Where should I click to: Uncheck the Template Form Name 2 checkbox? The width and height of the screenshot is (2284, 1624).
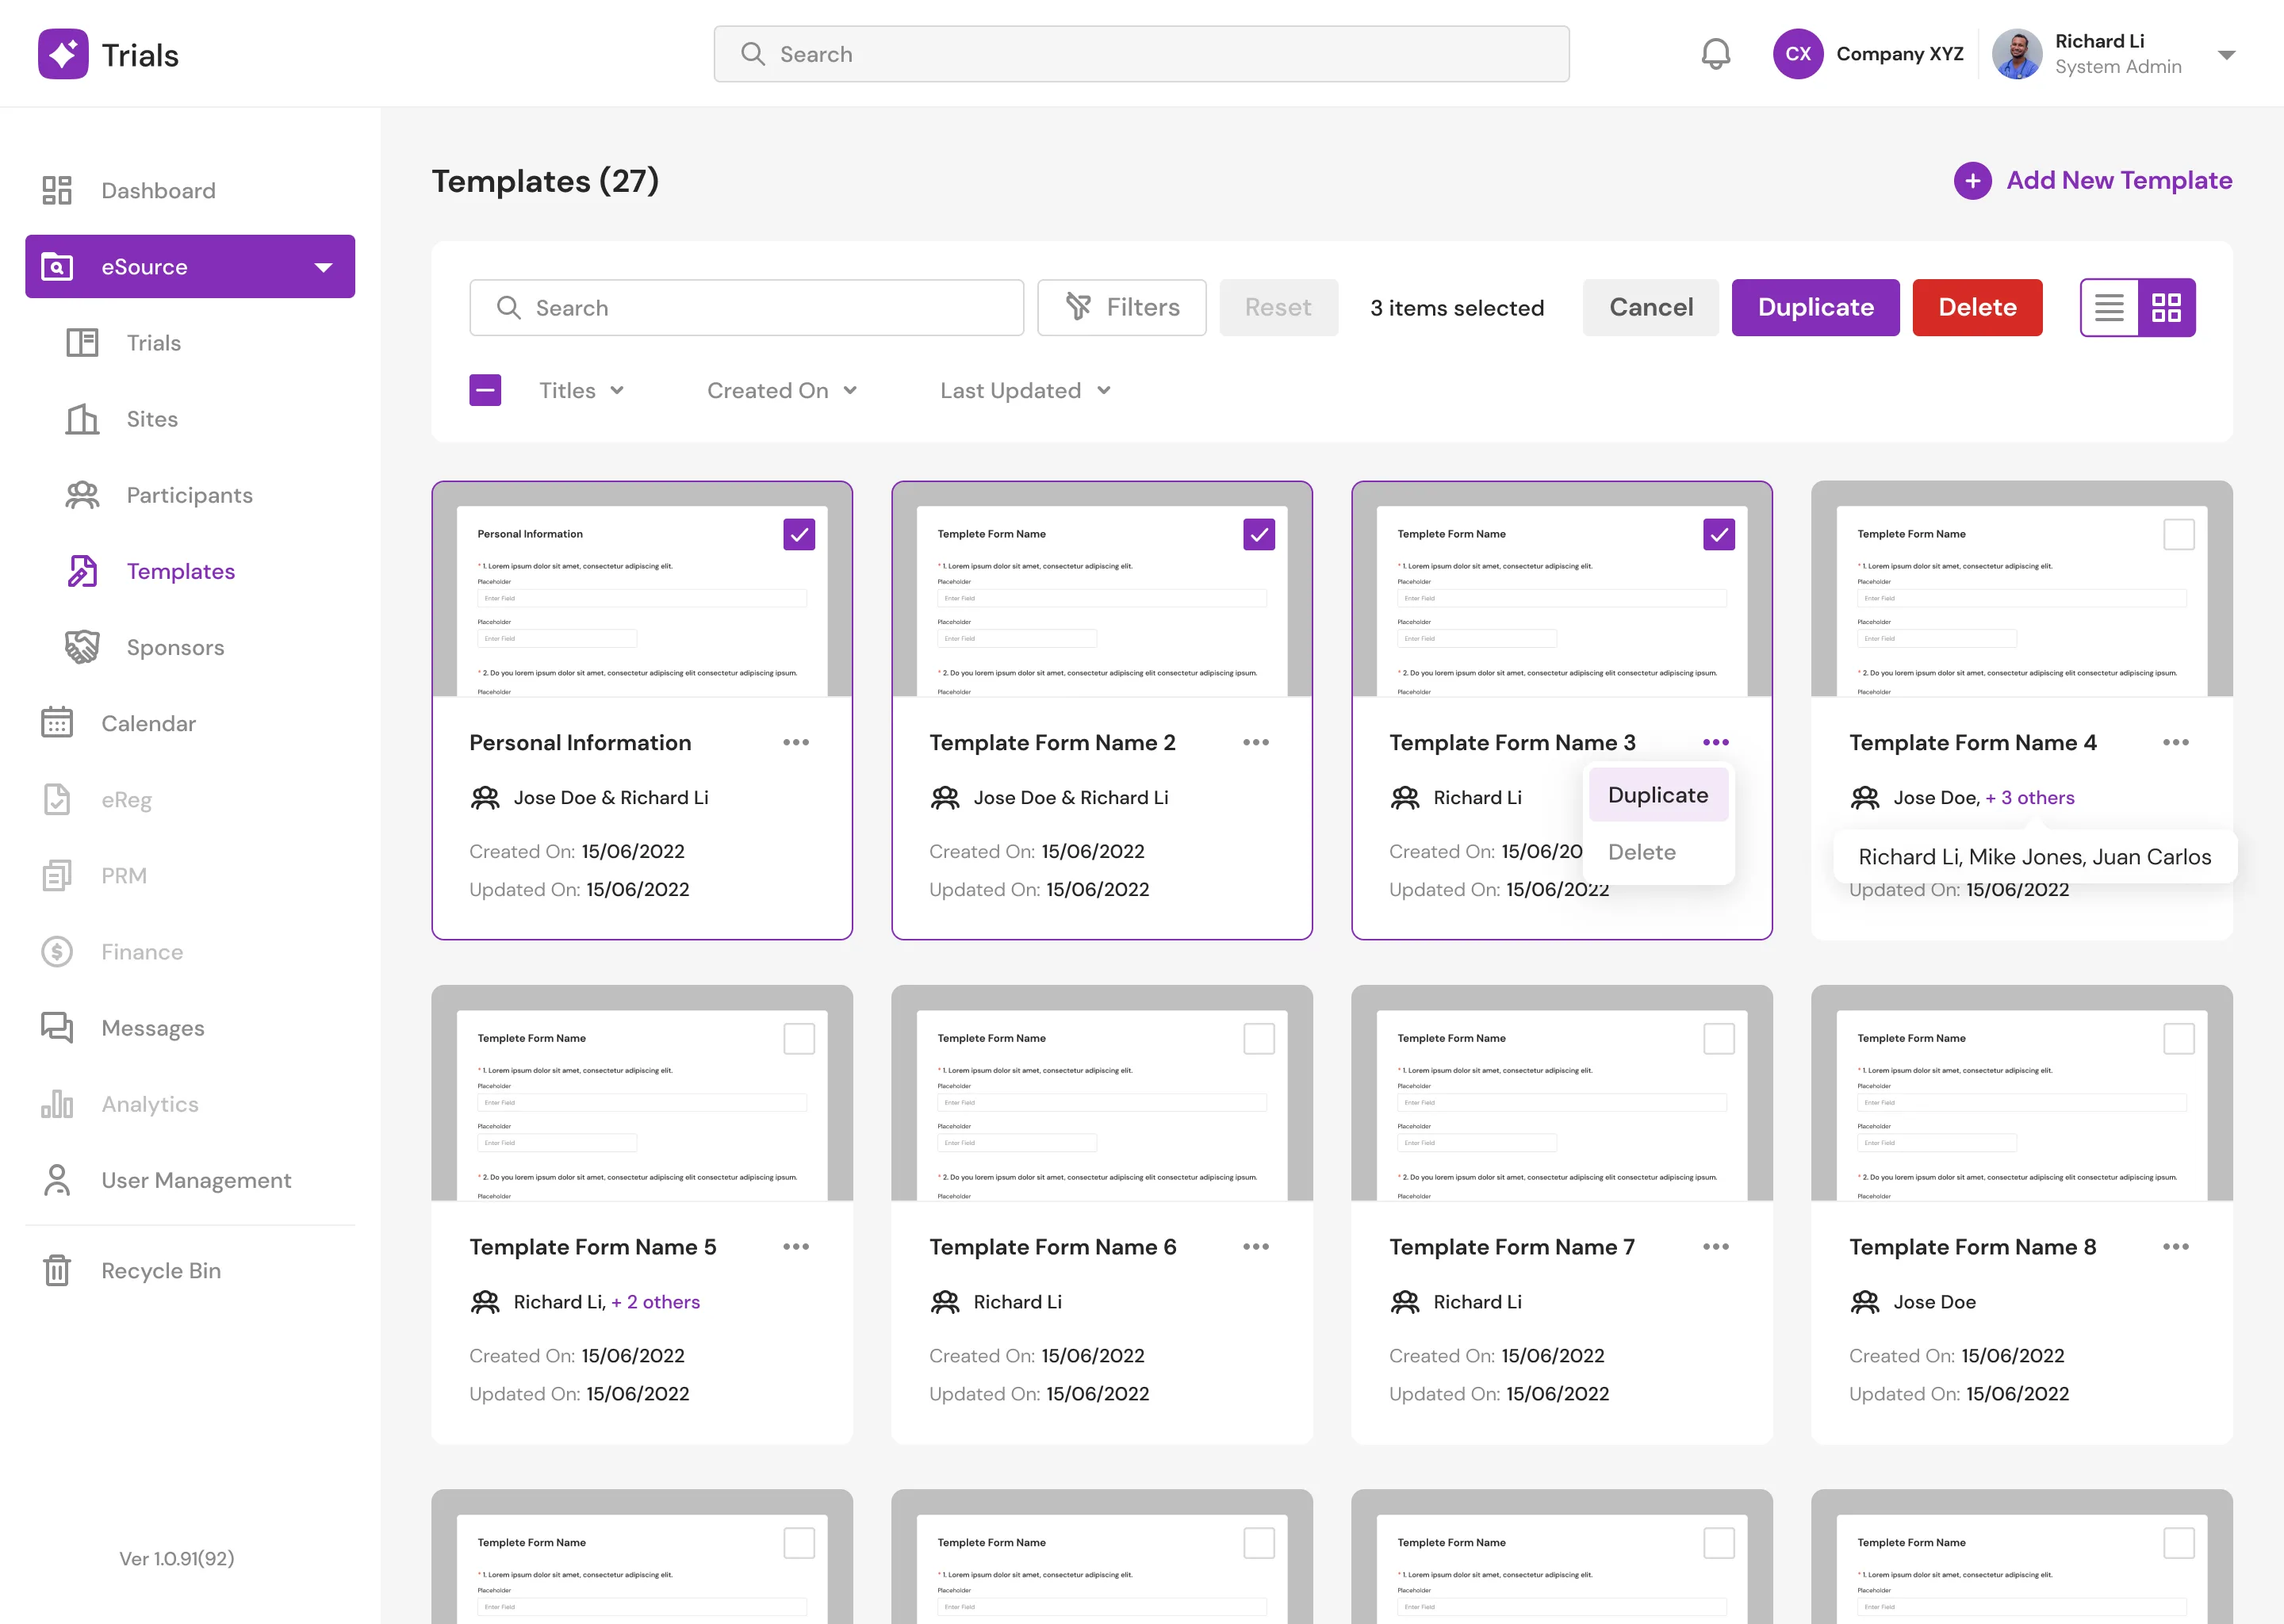pos(1259,535)
